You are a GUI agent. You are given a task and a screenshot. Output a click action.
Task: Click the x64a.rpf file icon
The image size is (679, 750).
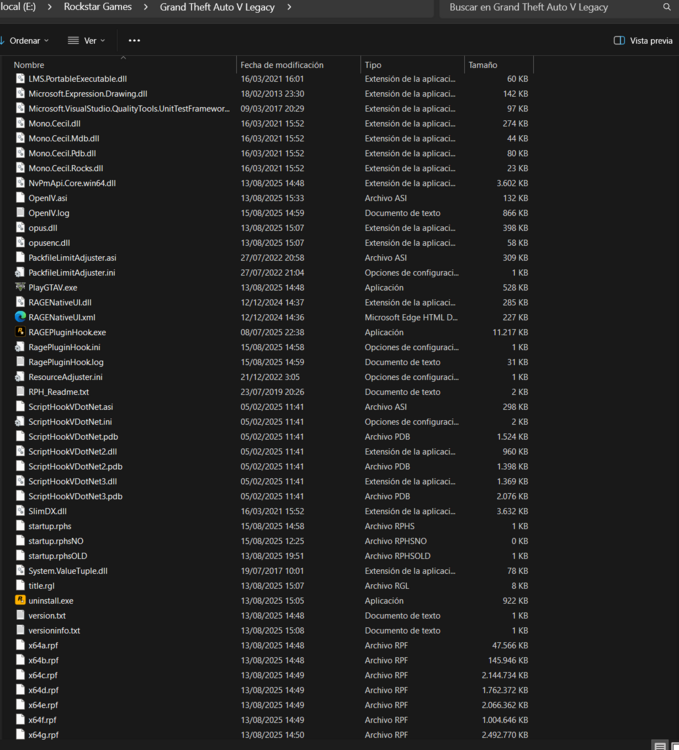click(20, 645)
